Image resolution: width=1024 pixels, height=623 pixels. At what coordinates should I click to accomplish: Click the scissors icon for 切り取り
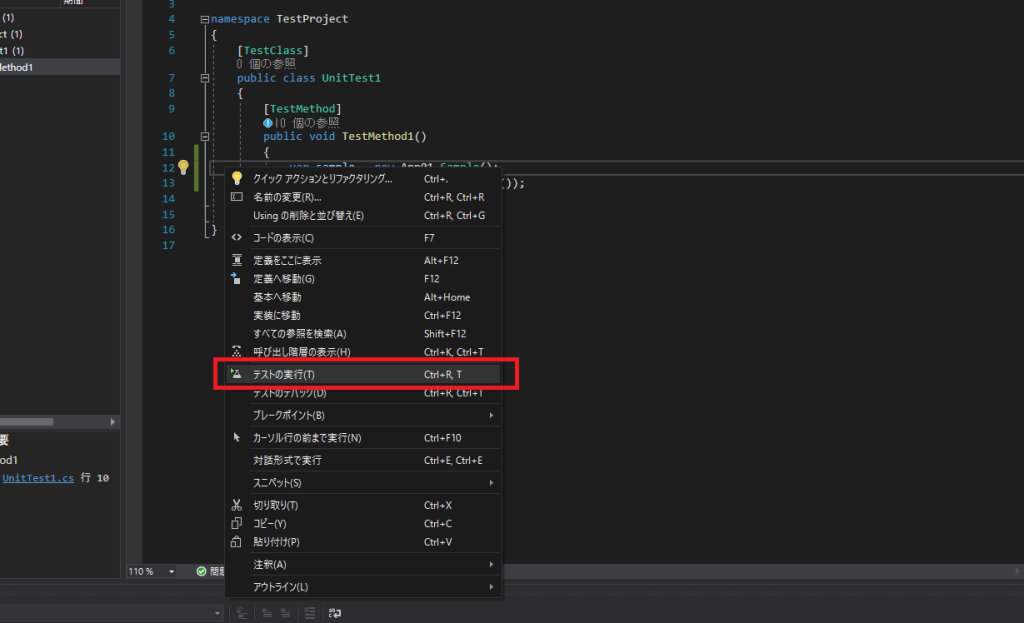[x=237, y=505]
